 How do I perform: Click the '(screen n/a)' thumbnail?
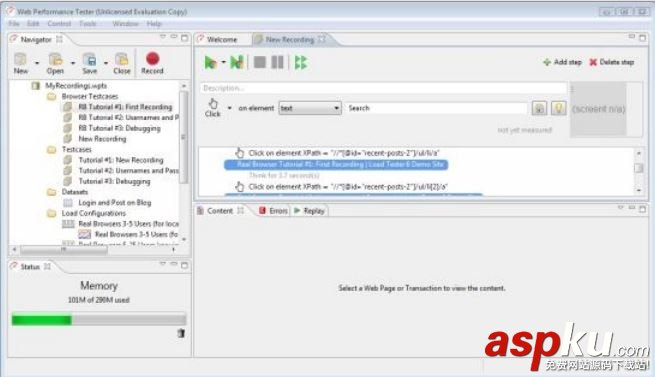pos(599,109)
